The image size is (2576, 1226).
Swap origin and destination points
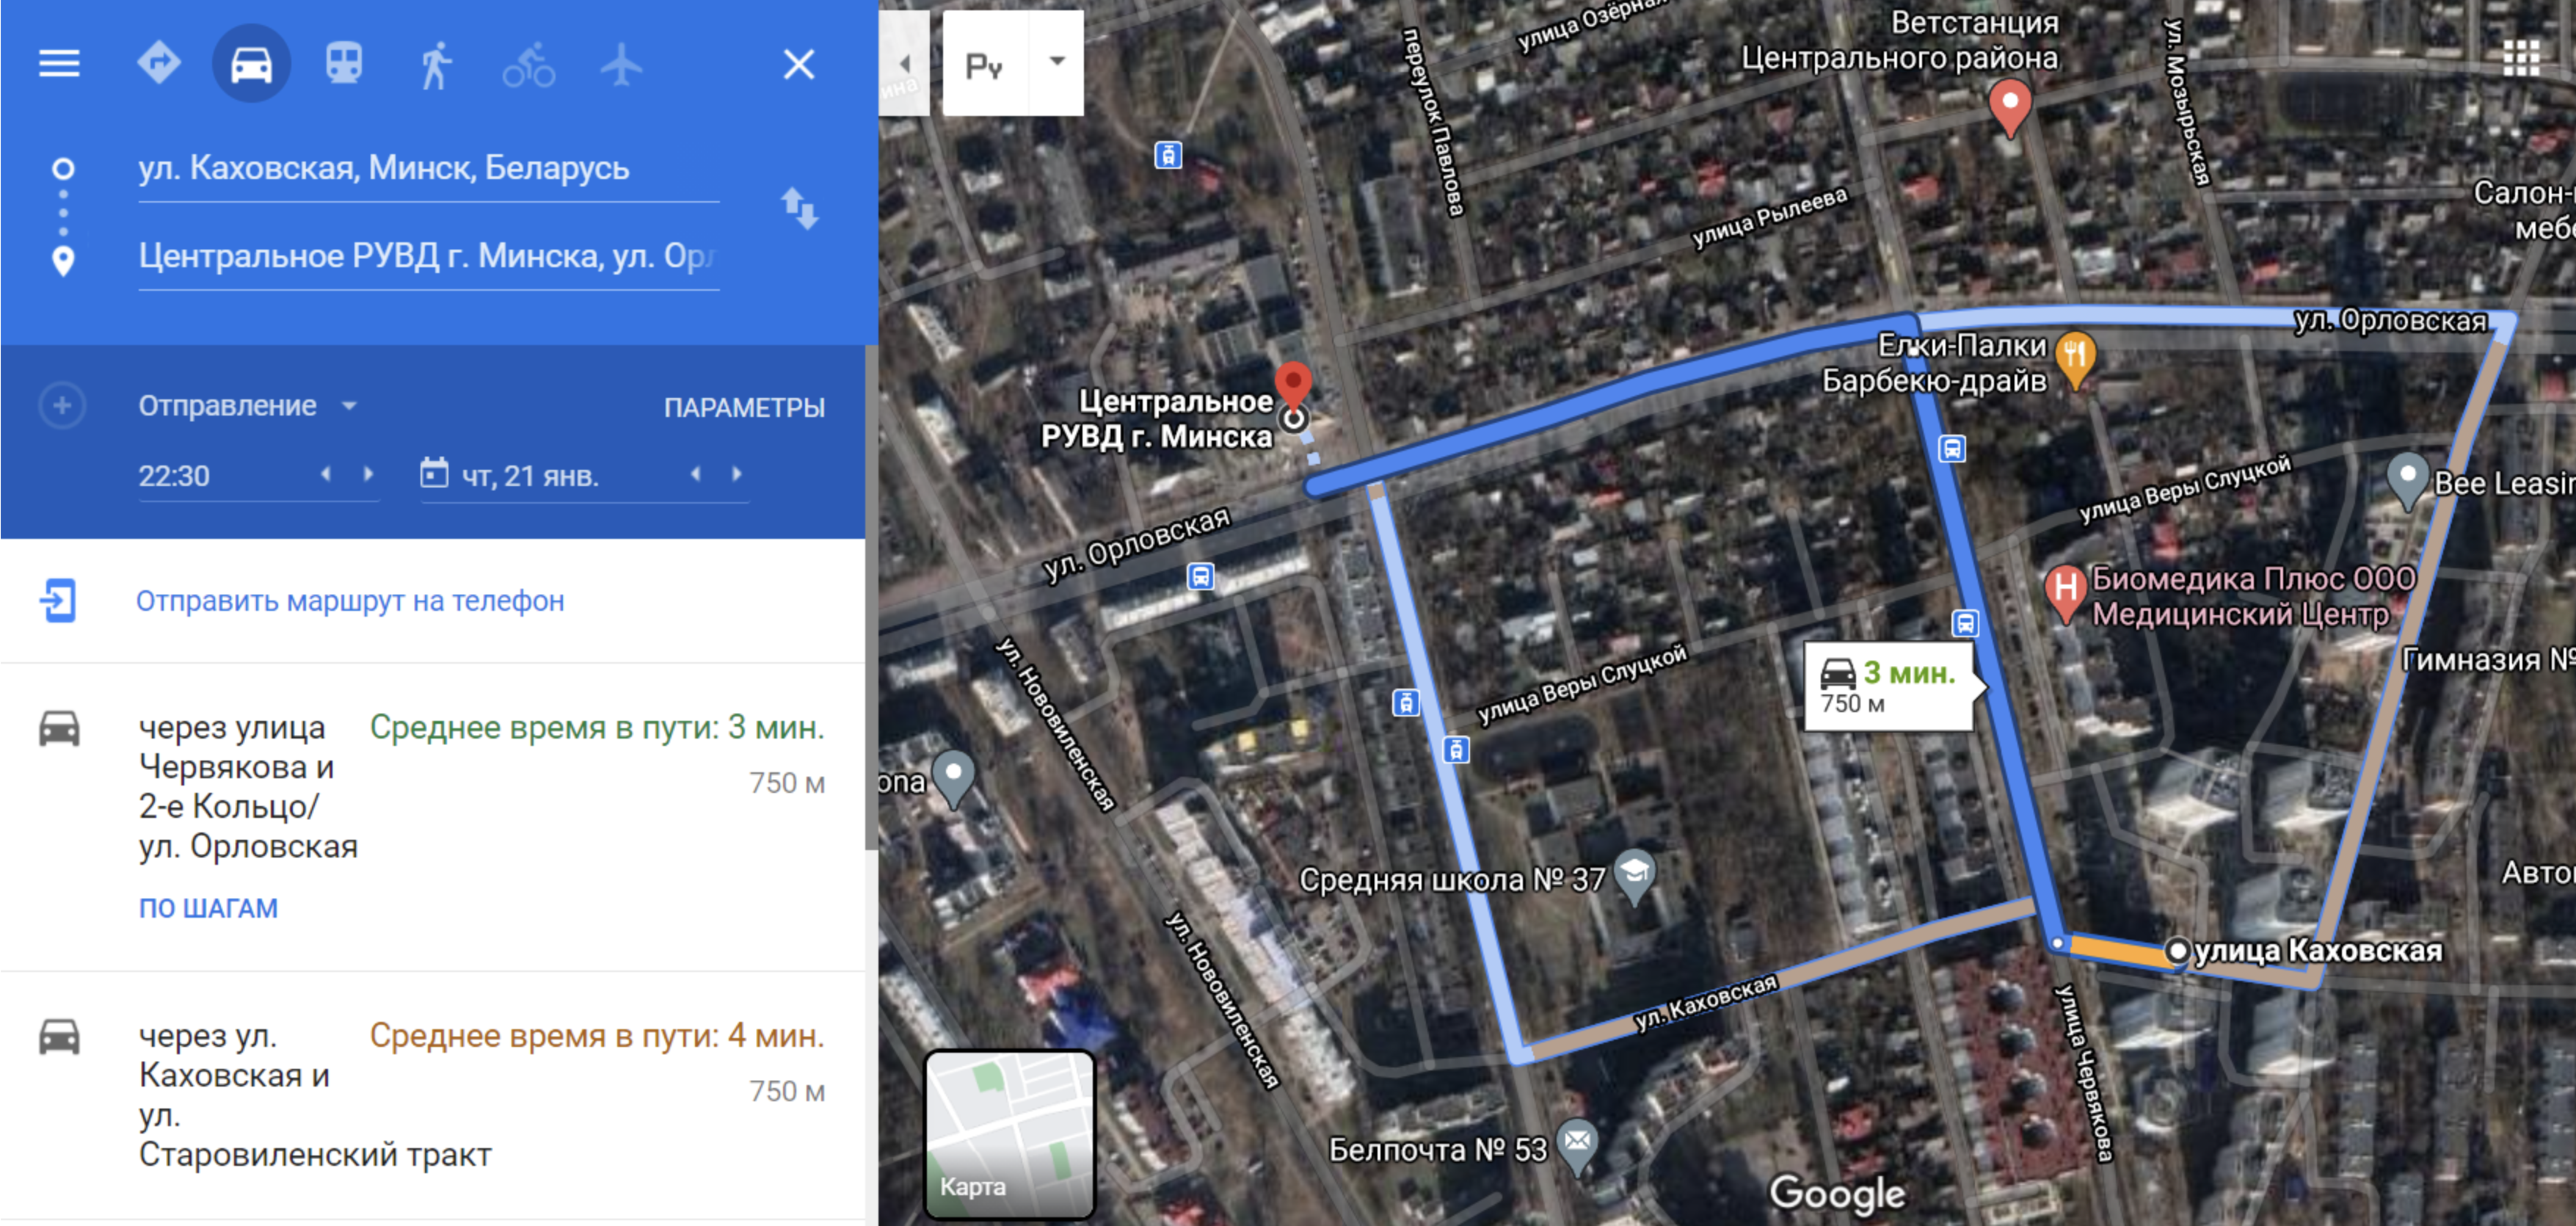(x=799, y=209)
